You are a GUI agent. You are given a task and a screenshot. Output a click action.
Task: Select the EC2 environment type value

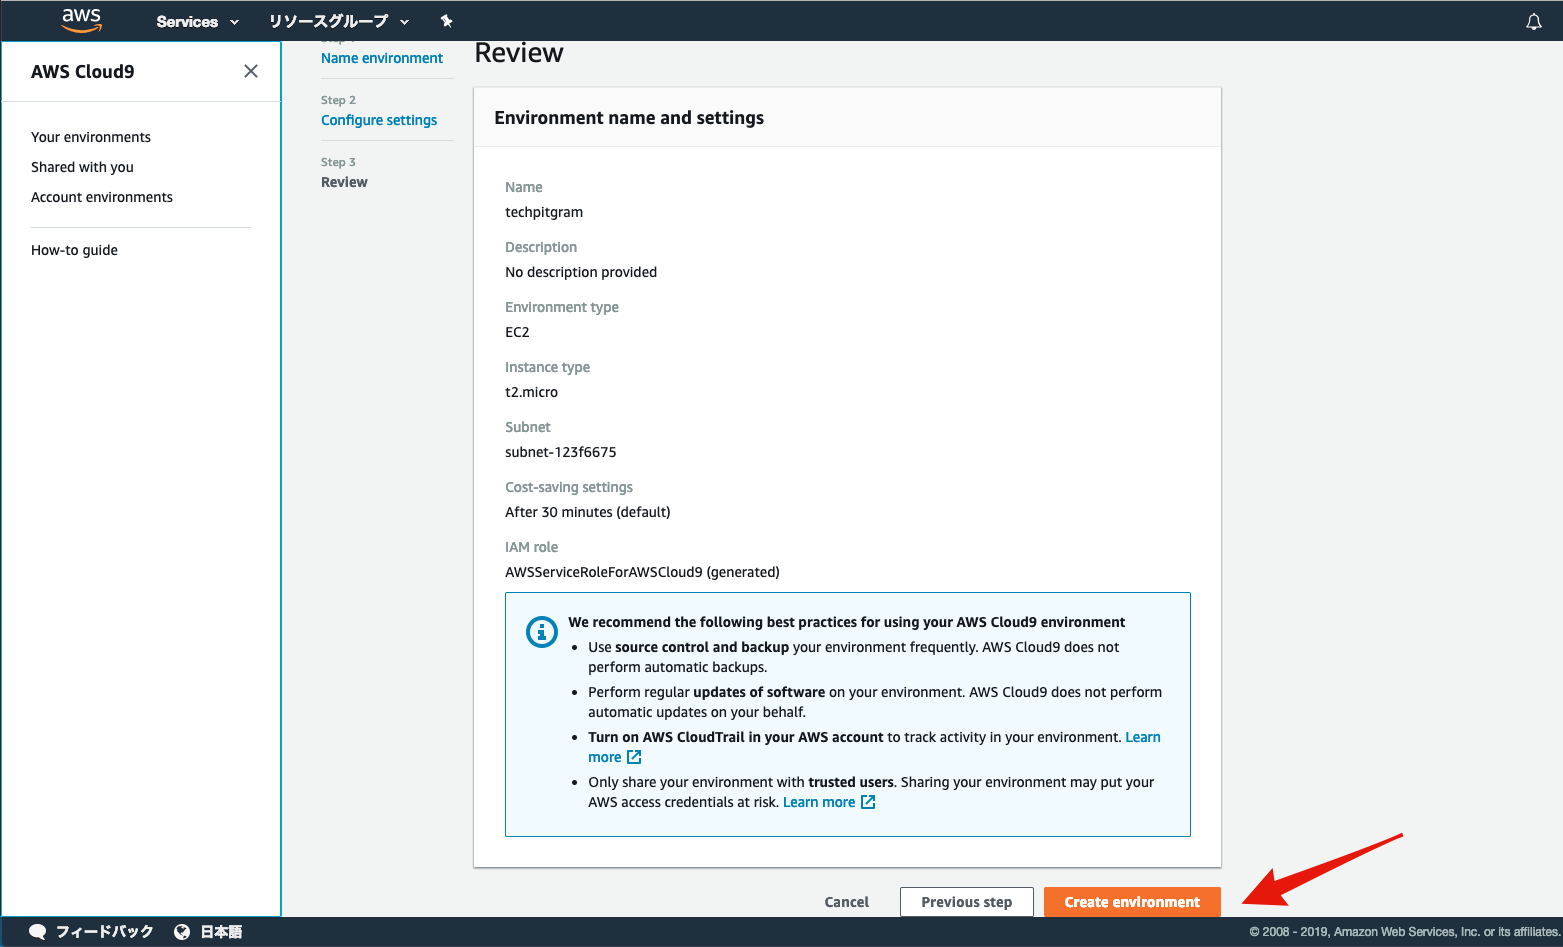point(517,332)
